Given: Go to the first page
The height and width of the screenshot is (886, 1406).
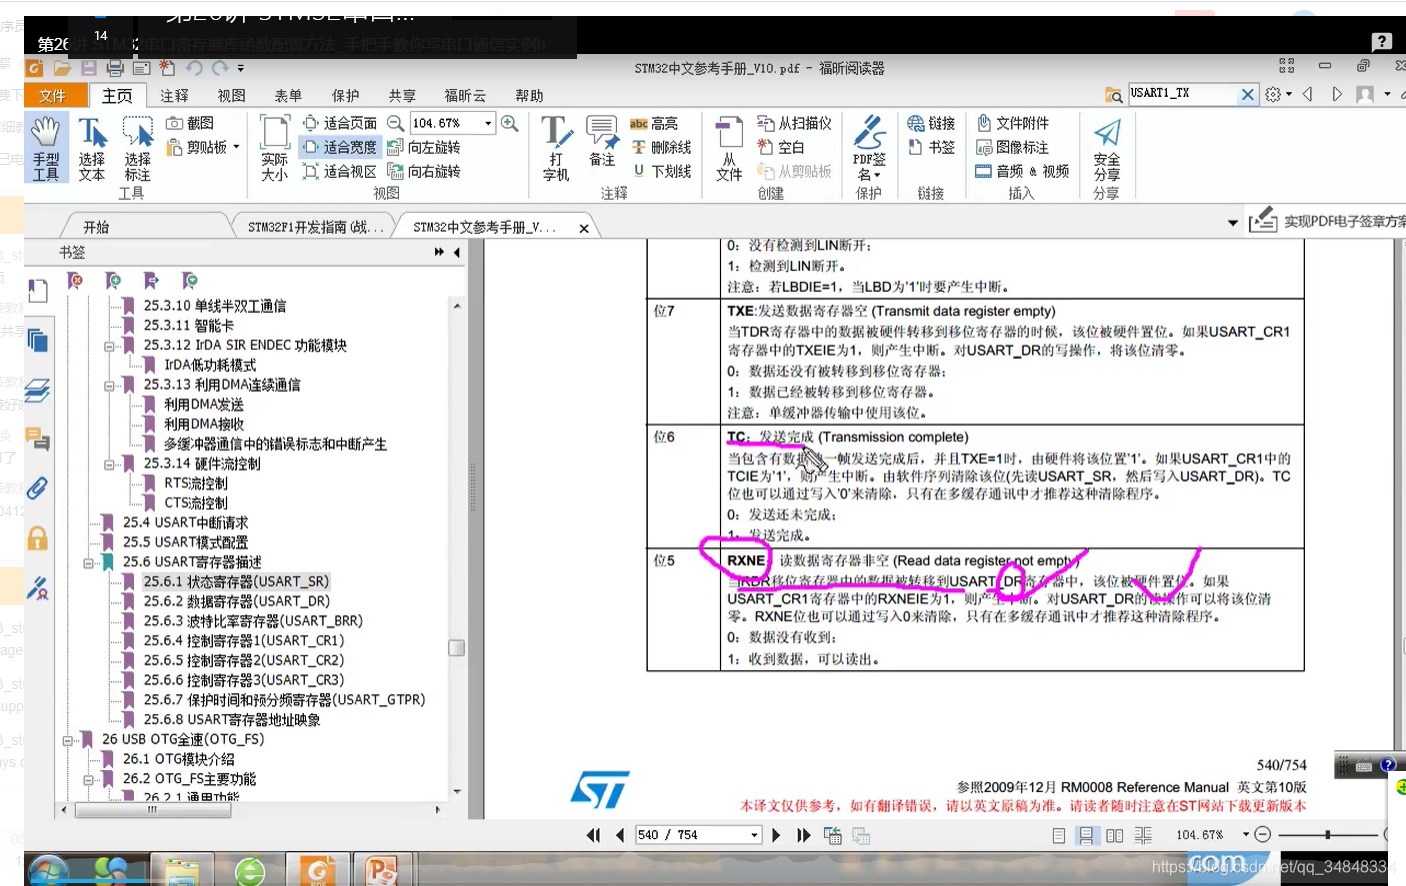Looking at the screenshot, I should click(x=593, y=835).
